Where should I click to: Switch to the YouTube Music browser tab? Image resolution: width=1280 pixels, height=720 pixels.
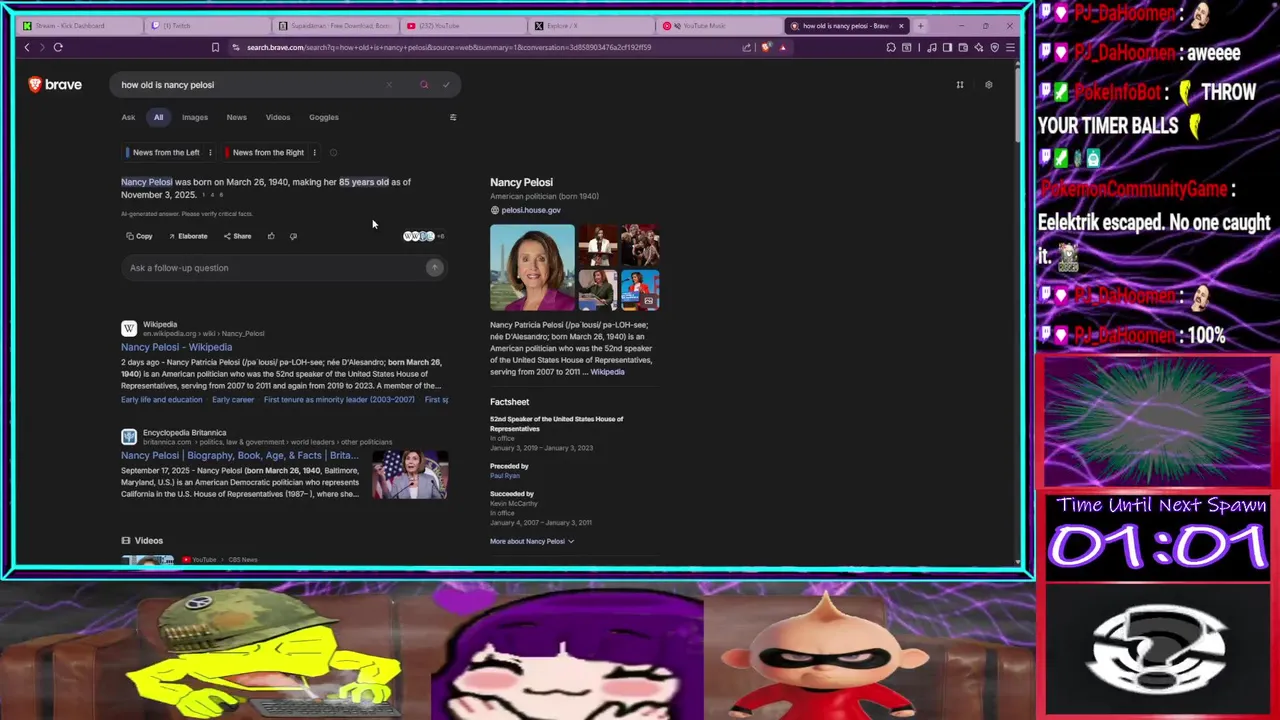[x=718, y=26]
